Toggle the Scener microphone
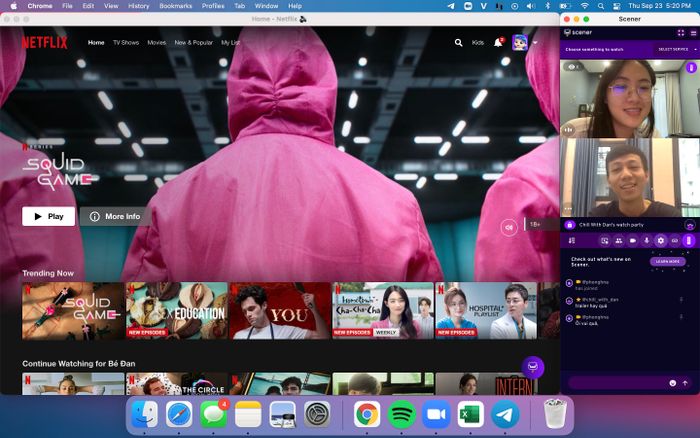700x438 pixels. [646, 241]
